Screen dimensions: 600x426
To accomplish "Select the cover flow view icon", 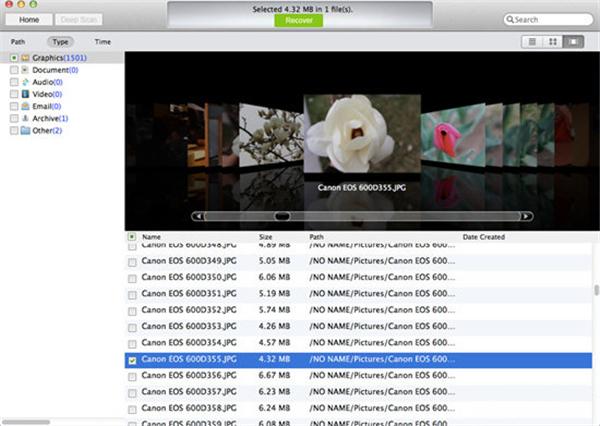I will click(573, 42).
